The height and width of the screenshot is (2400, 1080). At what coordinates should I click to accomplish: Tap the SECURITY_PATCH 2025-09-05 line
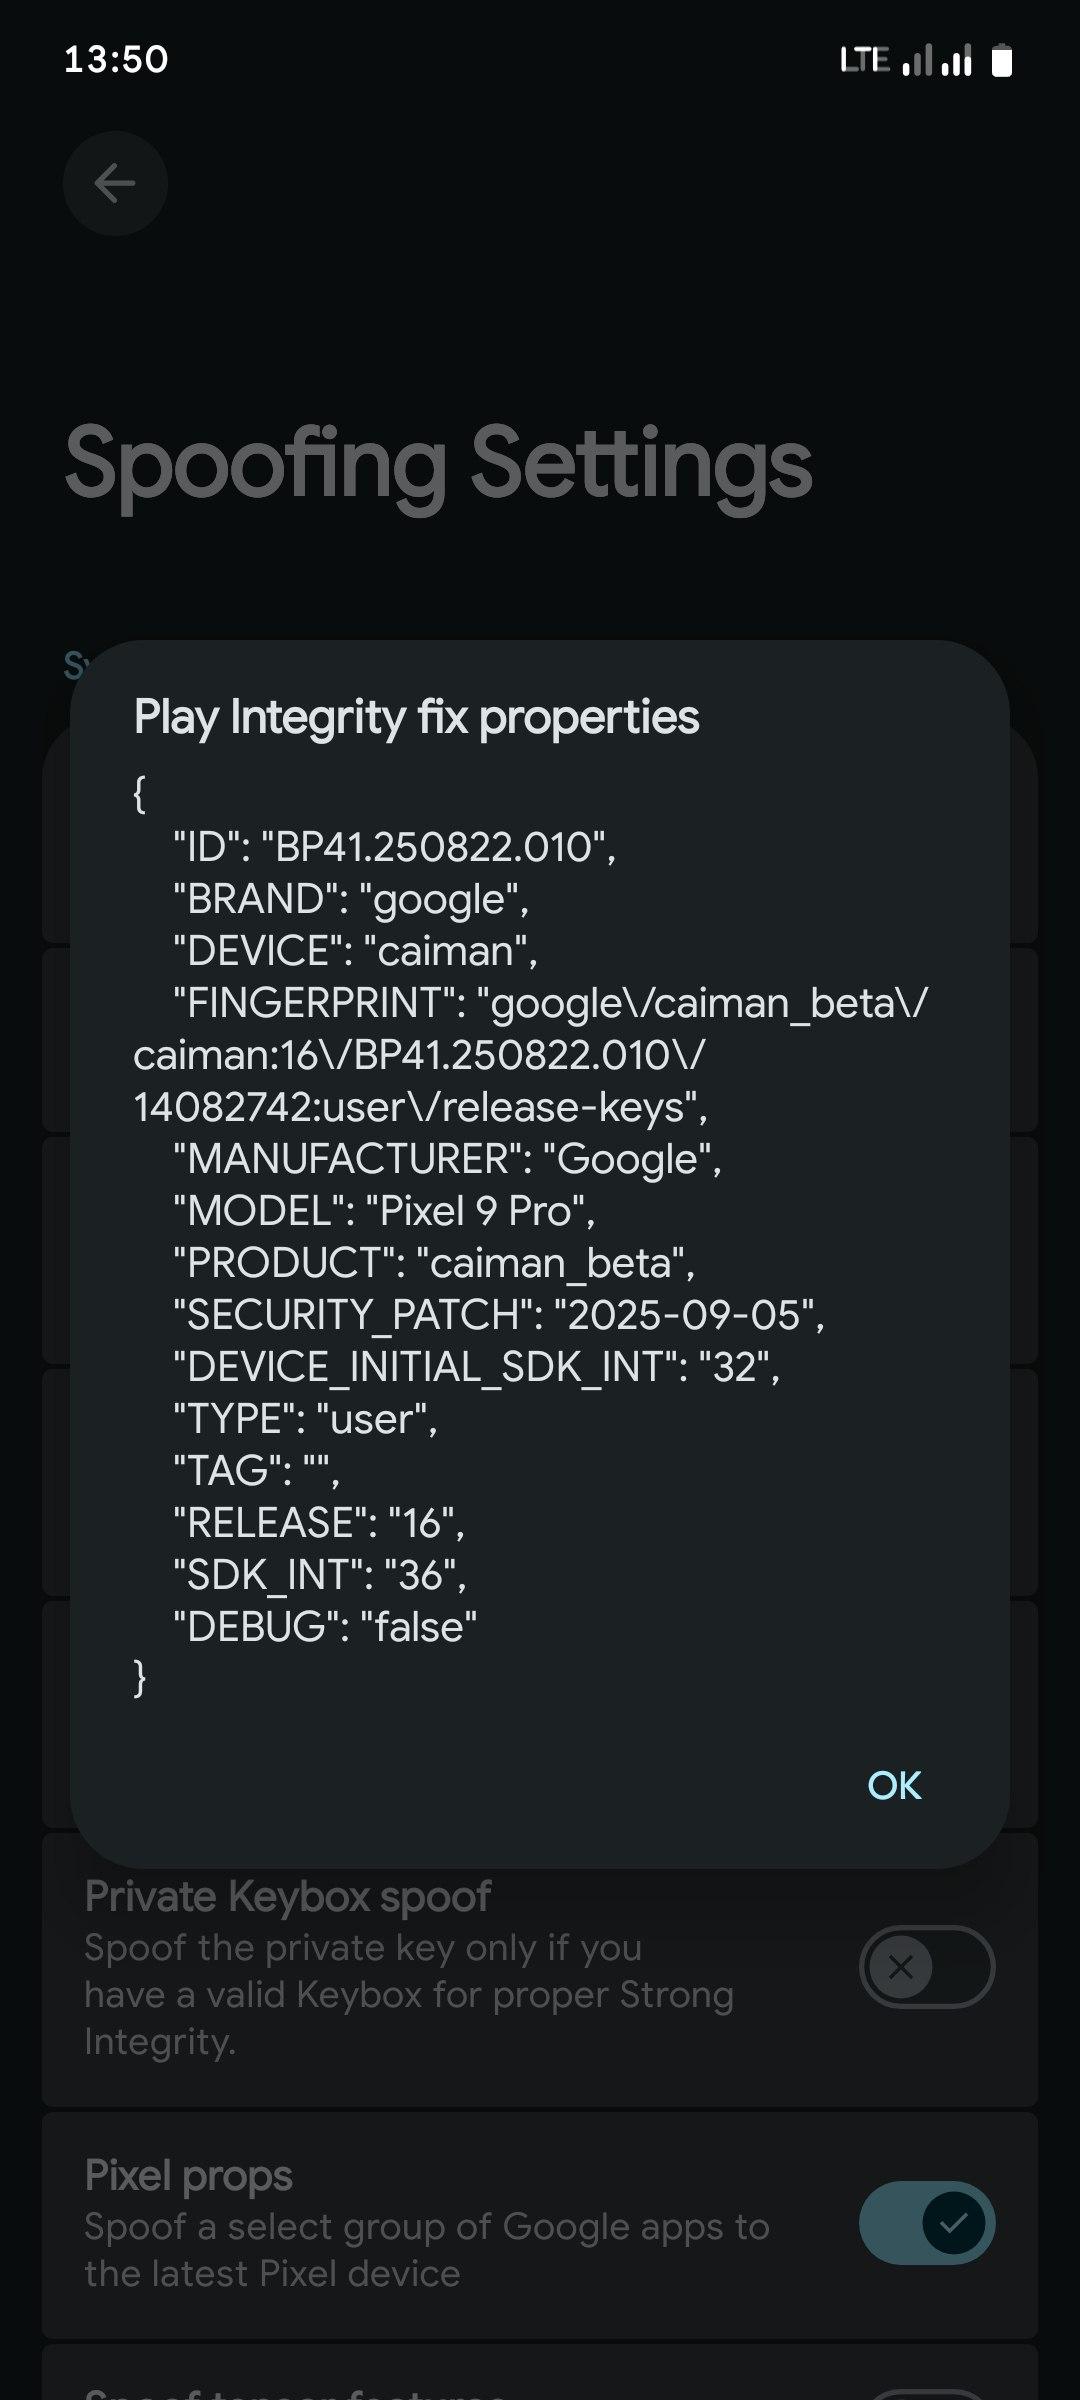coord(498,1315)
